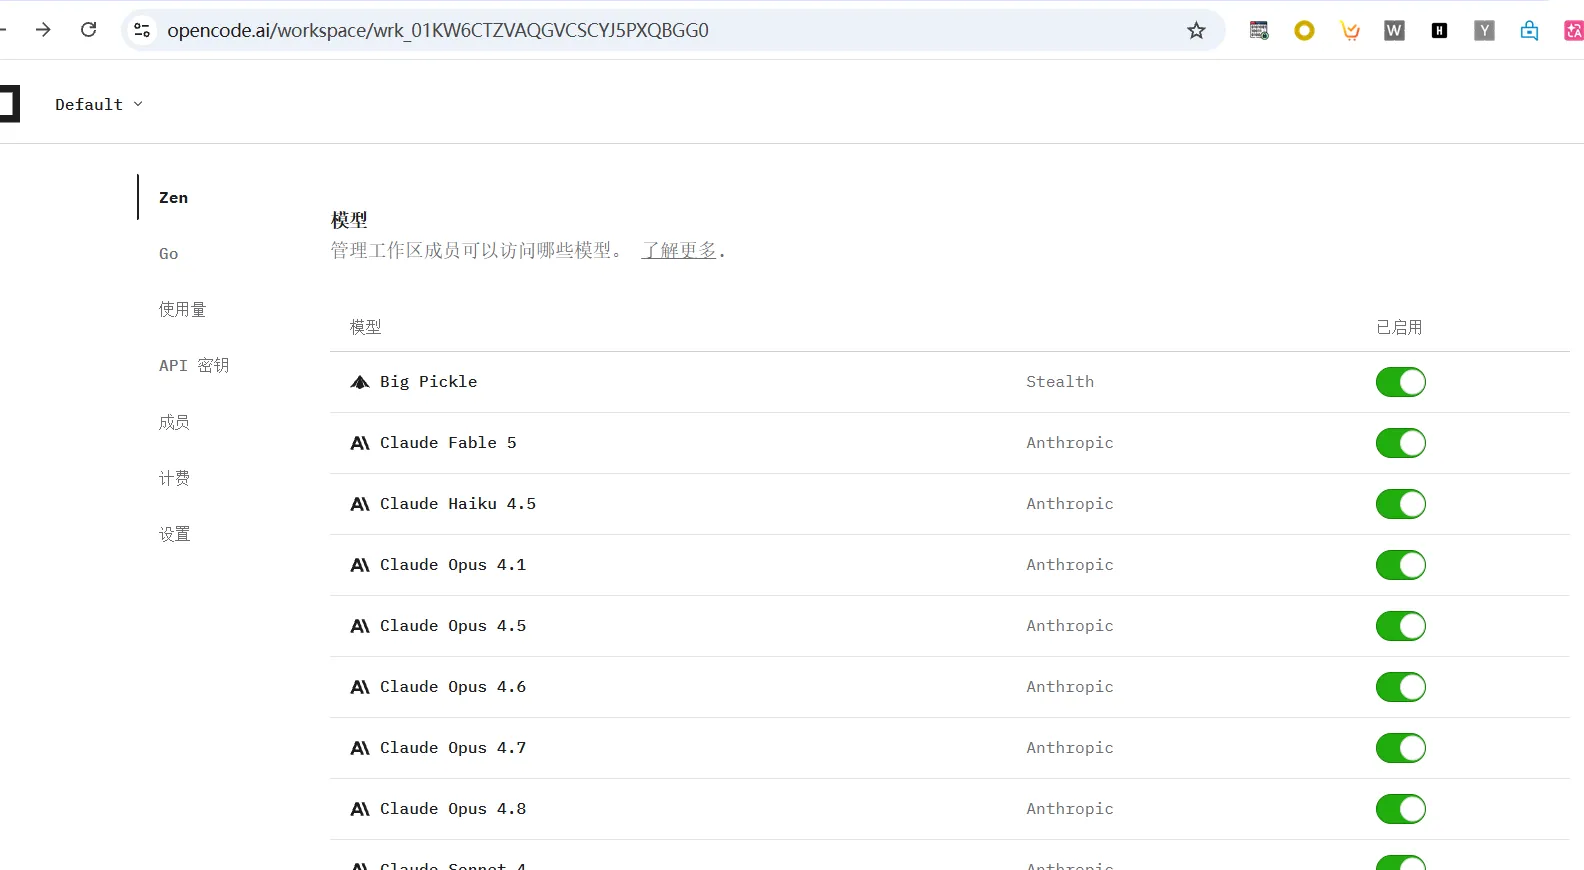Reload the page with the refresh icon
The image size is (1584, 870).
89,30
